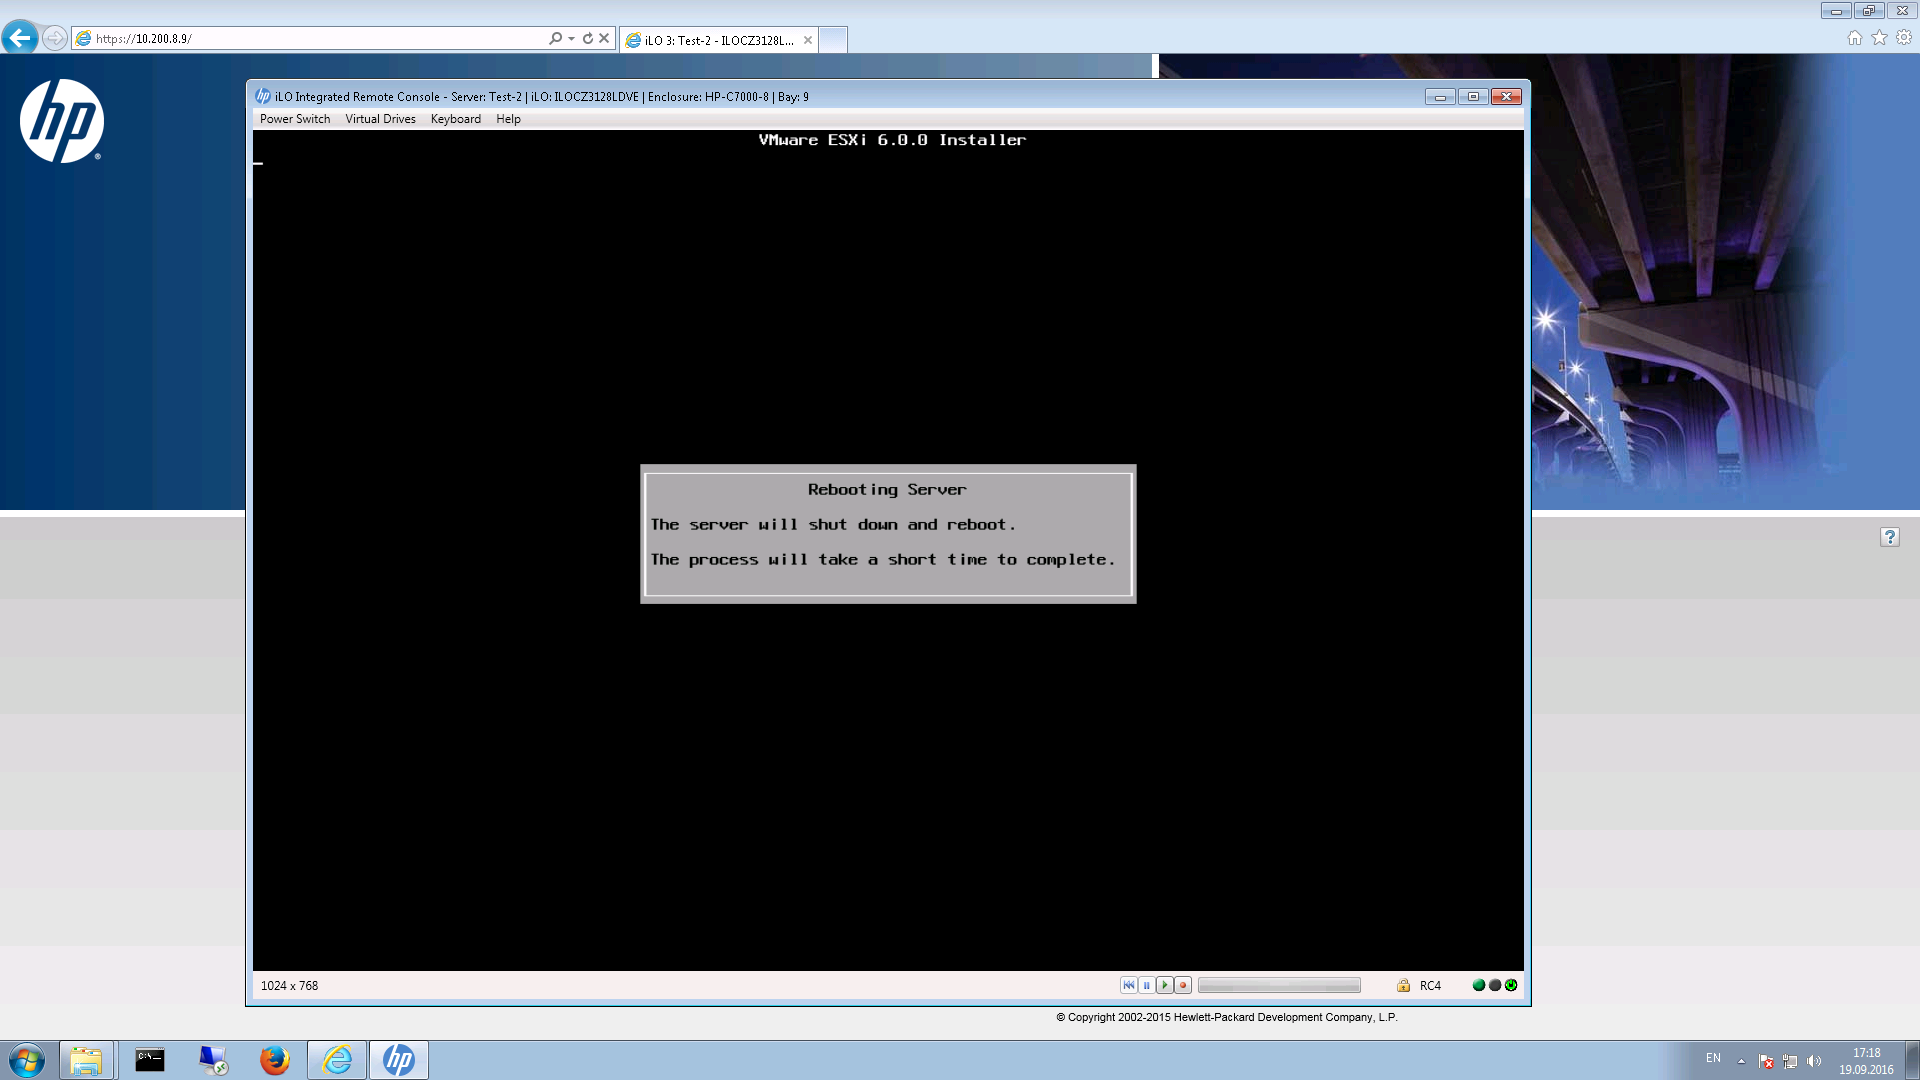Click the VMware ESXi 6.0.0 Installer heading

892,140
